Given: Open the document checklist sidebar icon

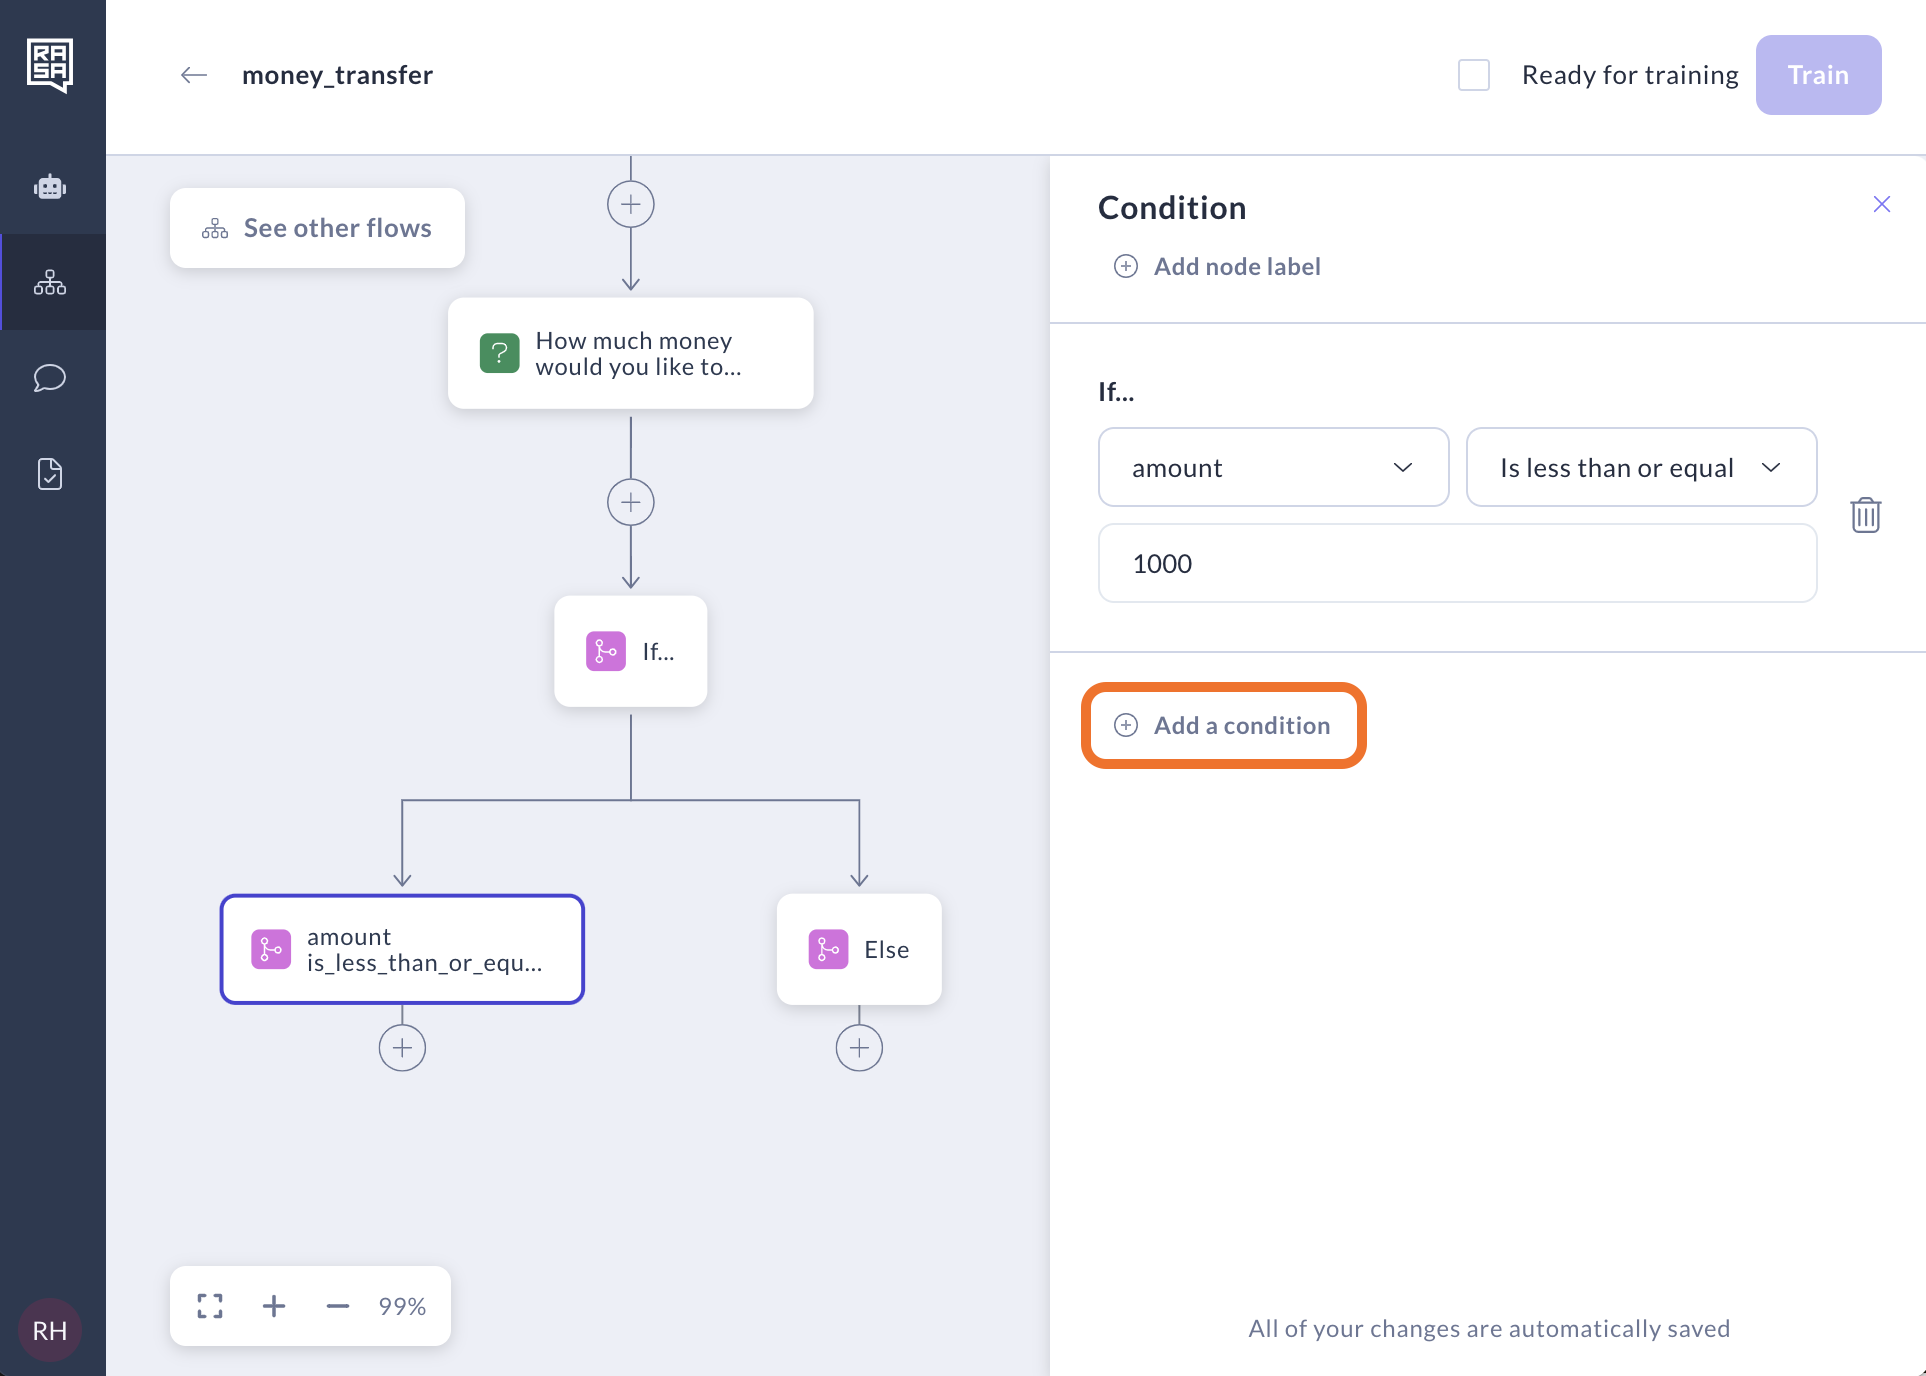Looking at the screenshot, I should [50, 474].
